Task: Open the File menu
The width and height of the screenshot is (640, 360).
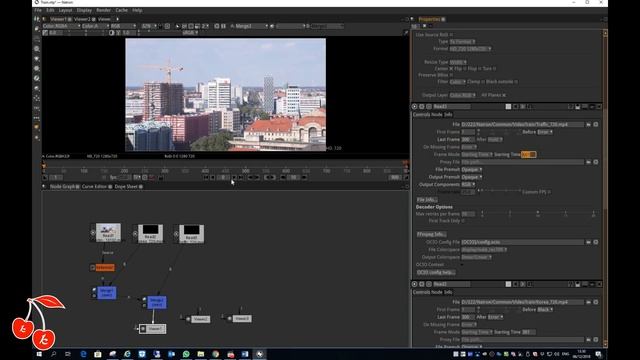Action: point(38,10)
